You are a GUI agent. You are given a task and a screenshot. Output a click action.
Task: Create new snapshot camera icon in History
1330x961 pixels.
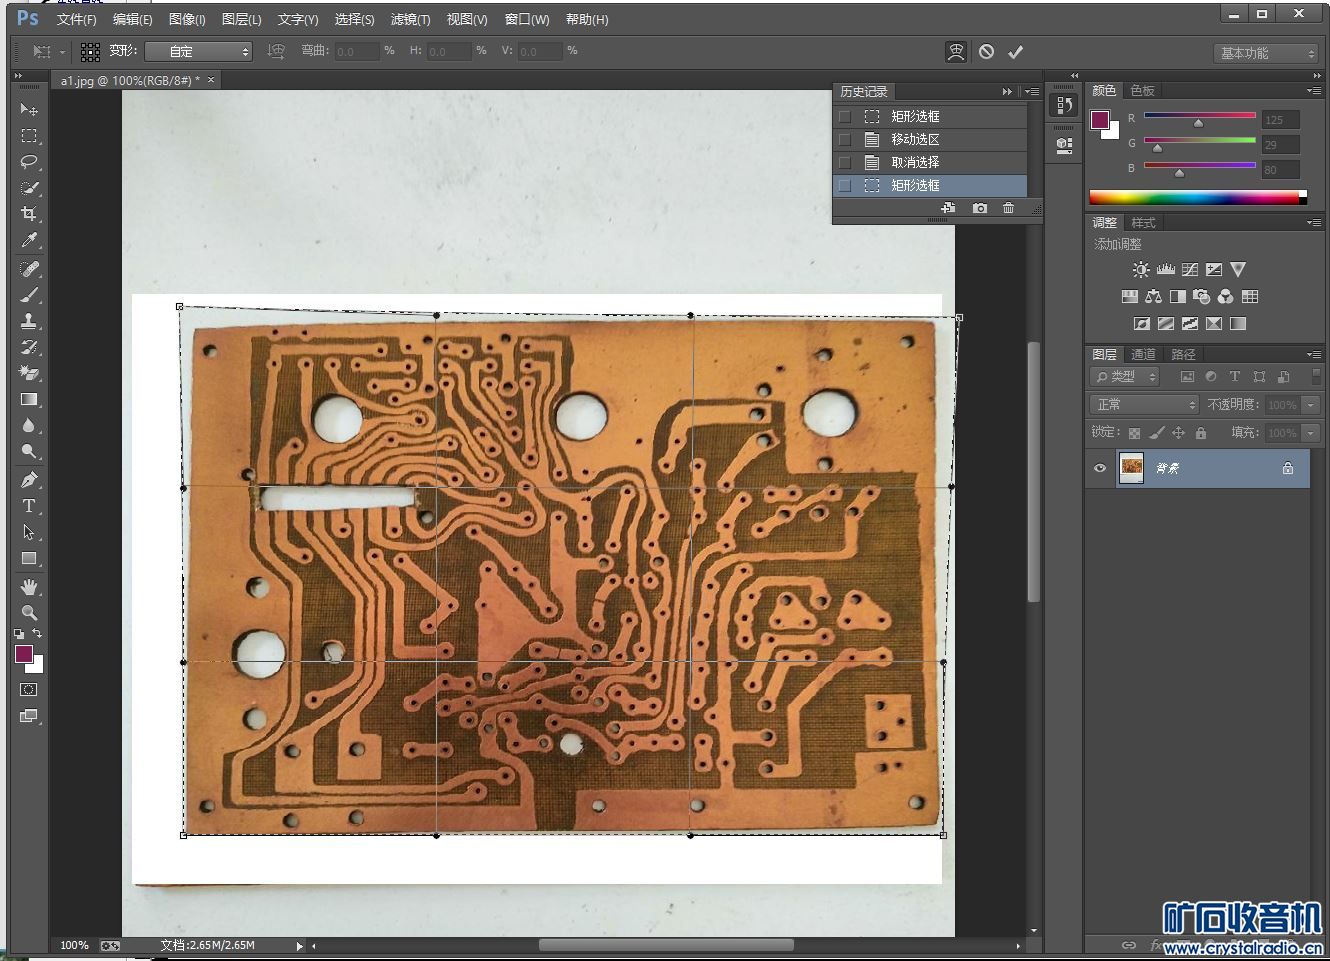pos(979,208)
